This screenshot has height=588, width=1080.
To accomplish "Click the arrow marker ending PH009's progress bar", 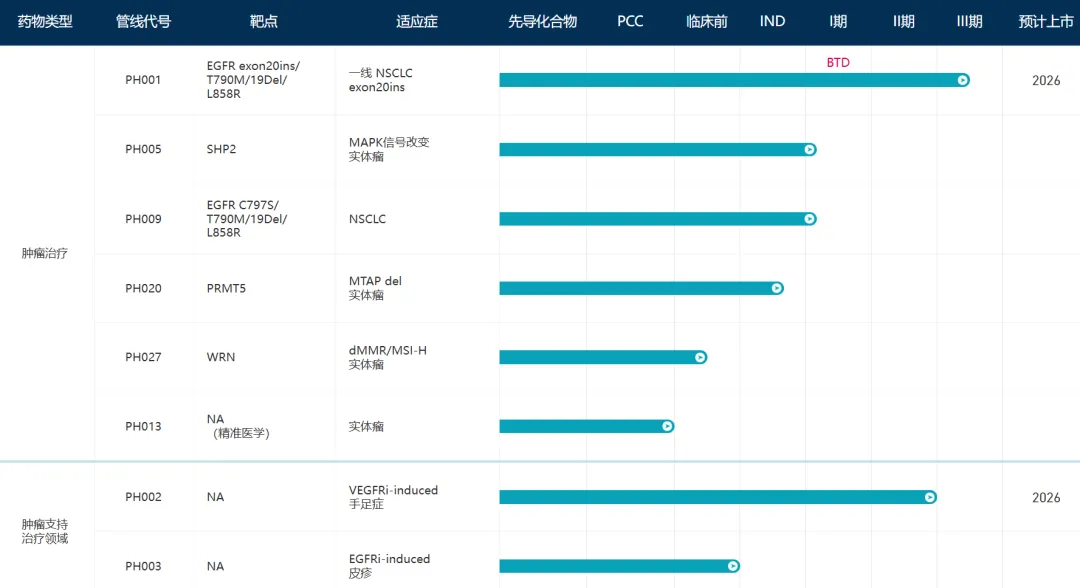I will 810,219.
